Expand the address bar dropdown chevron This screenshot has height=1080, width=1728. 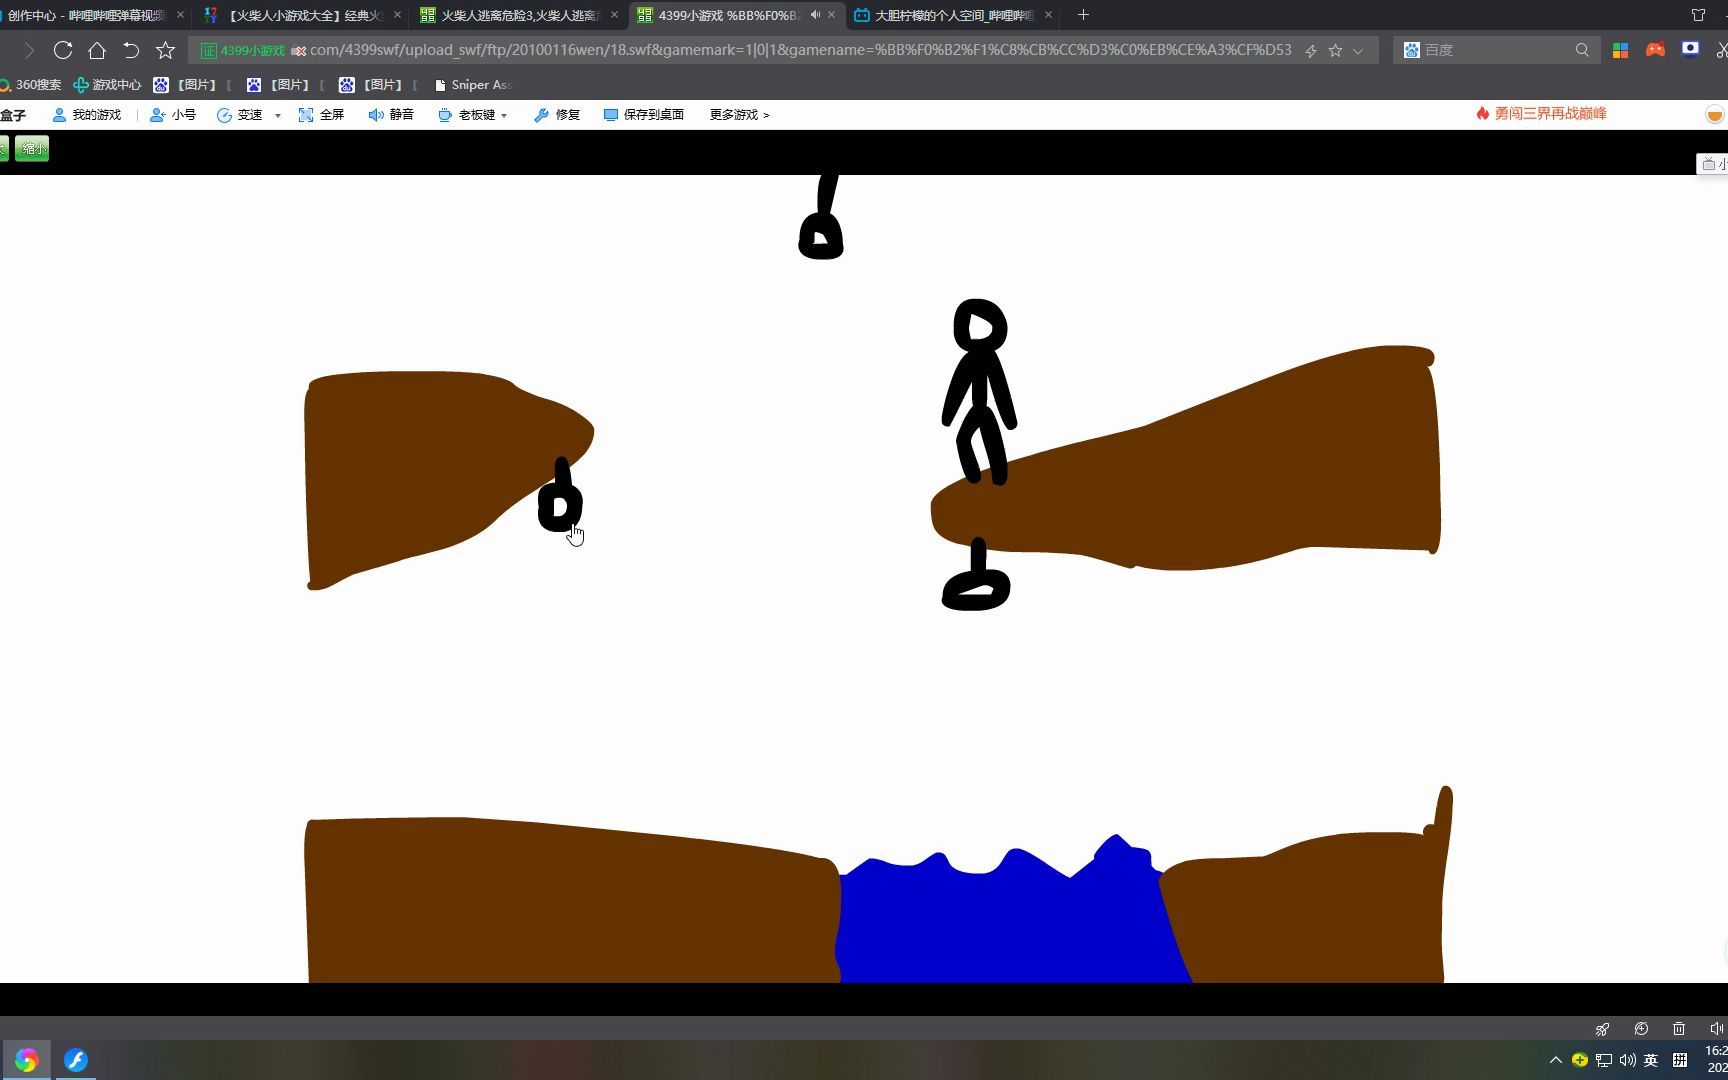[x=1358, y=51]
